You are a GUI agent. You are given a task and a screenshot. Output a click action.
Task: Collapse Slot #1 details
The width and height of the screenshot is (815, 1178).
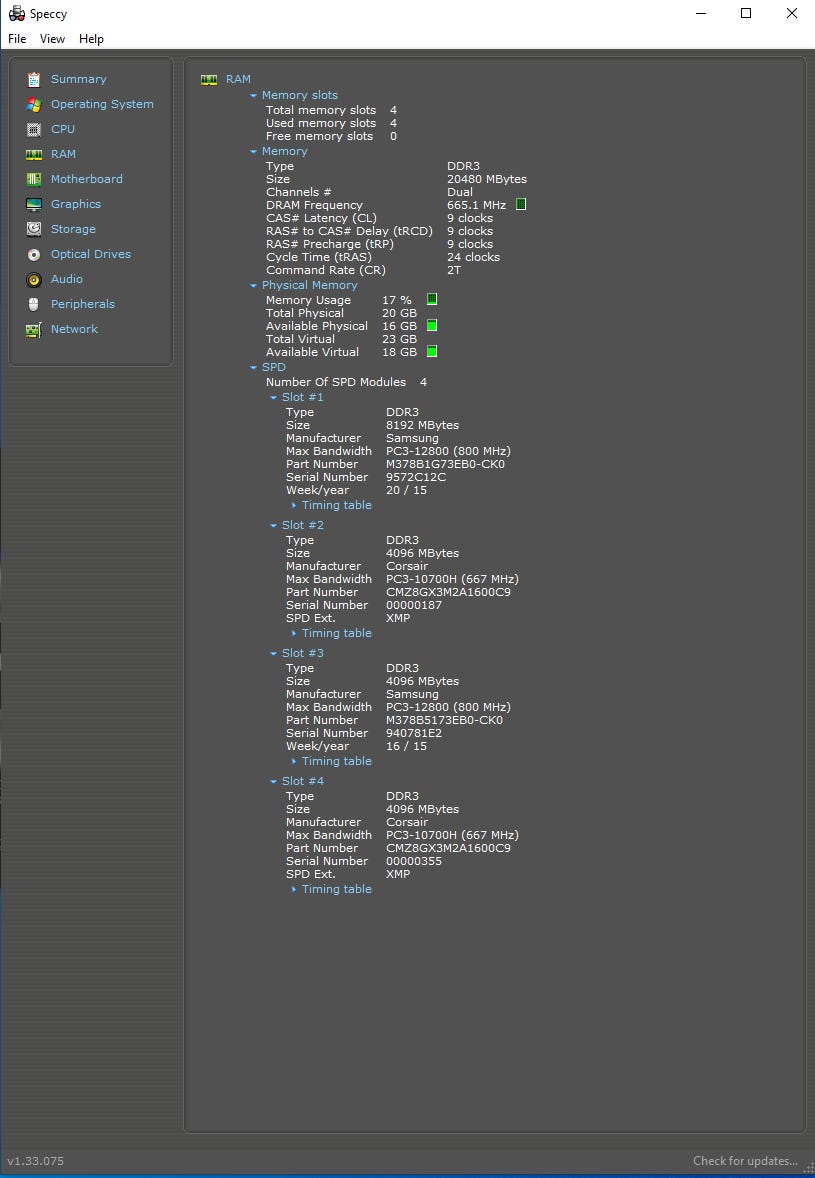click(x=273, y=397)
